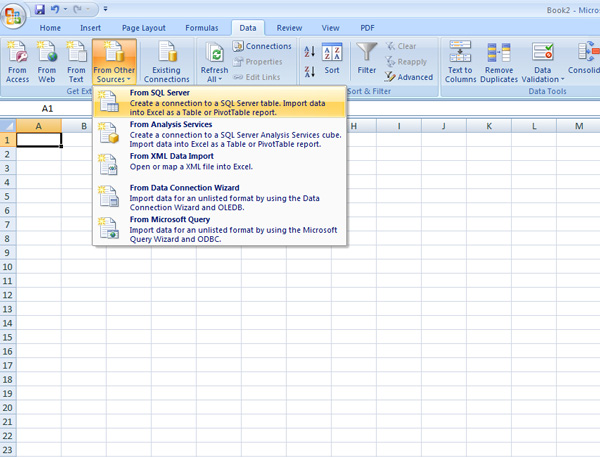
Task: Choose From Analysis Services menu item
Action: tap(220, 134)
